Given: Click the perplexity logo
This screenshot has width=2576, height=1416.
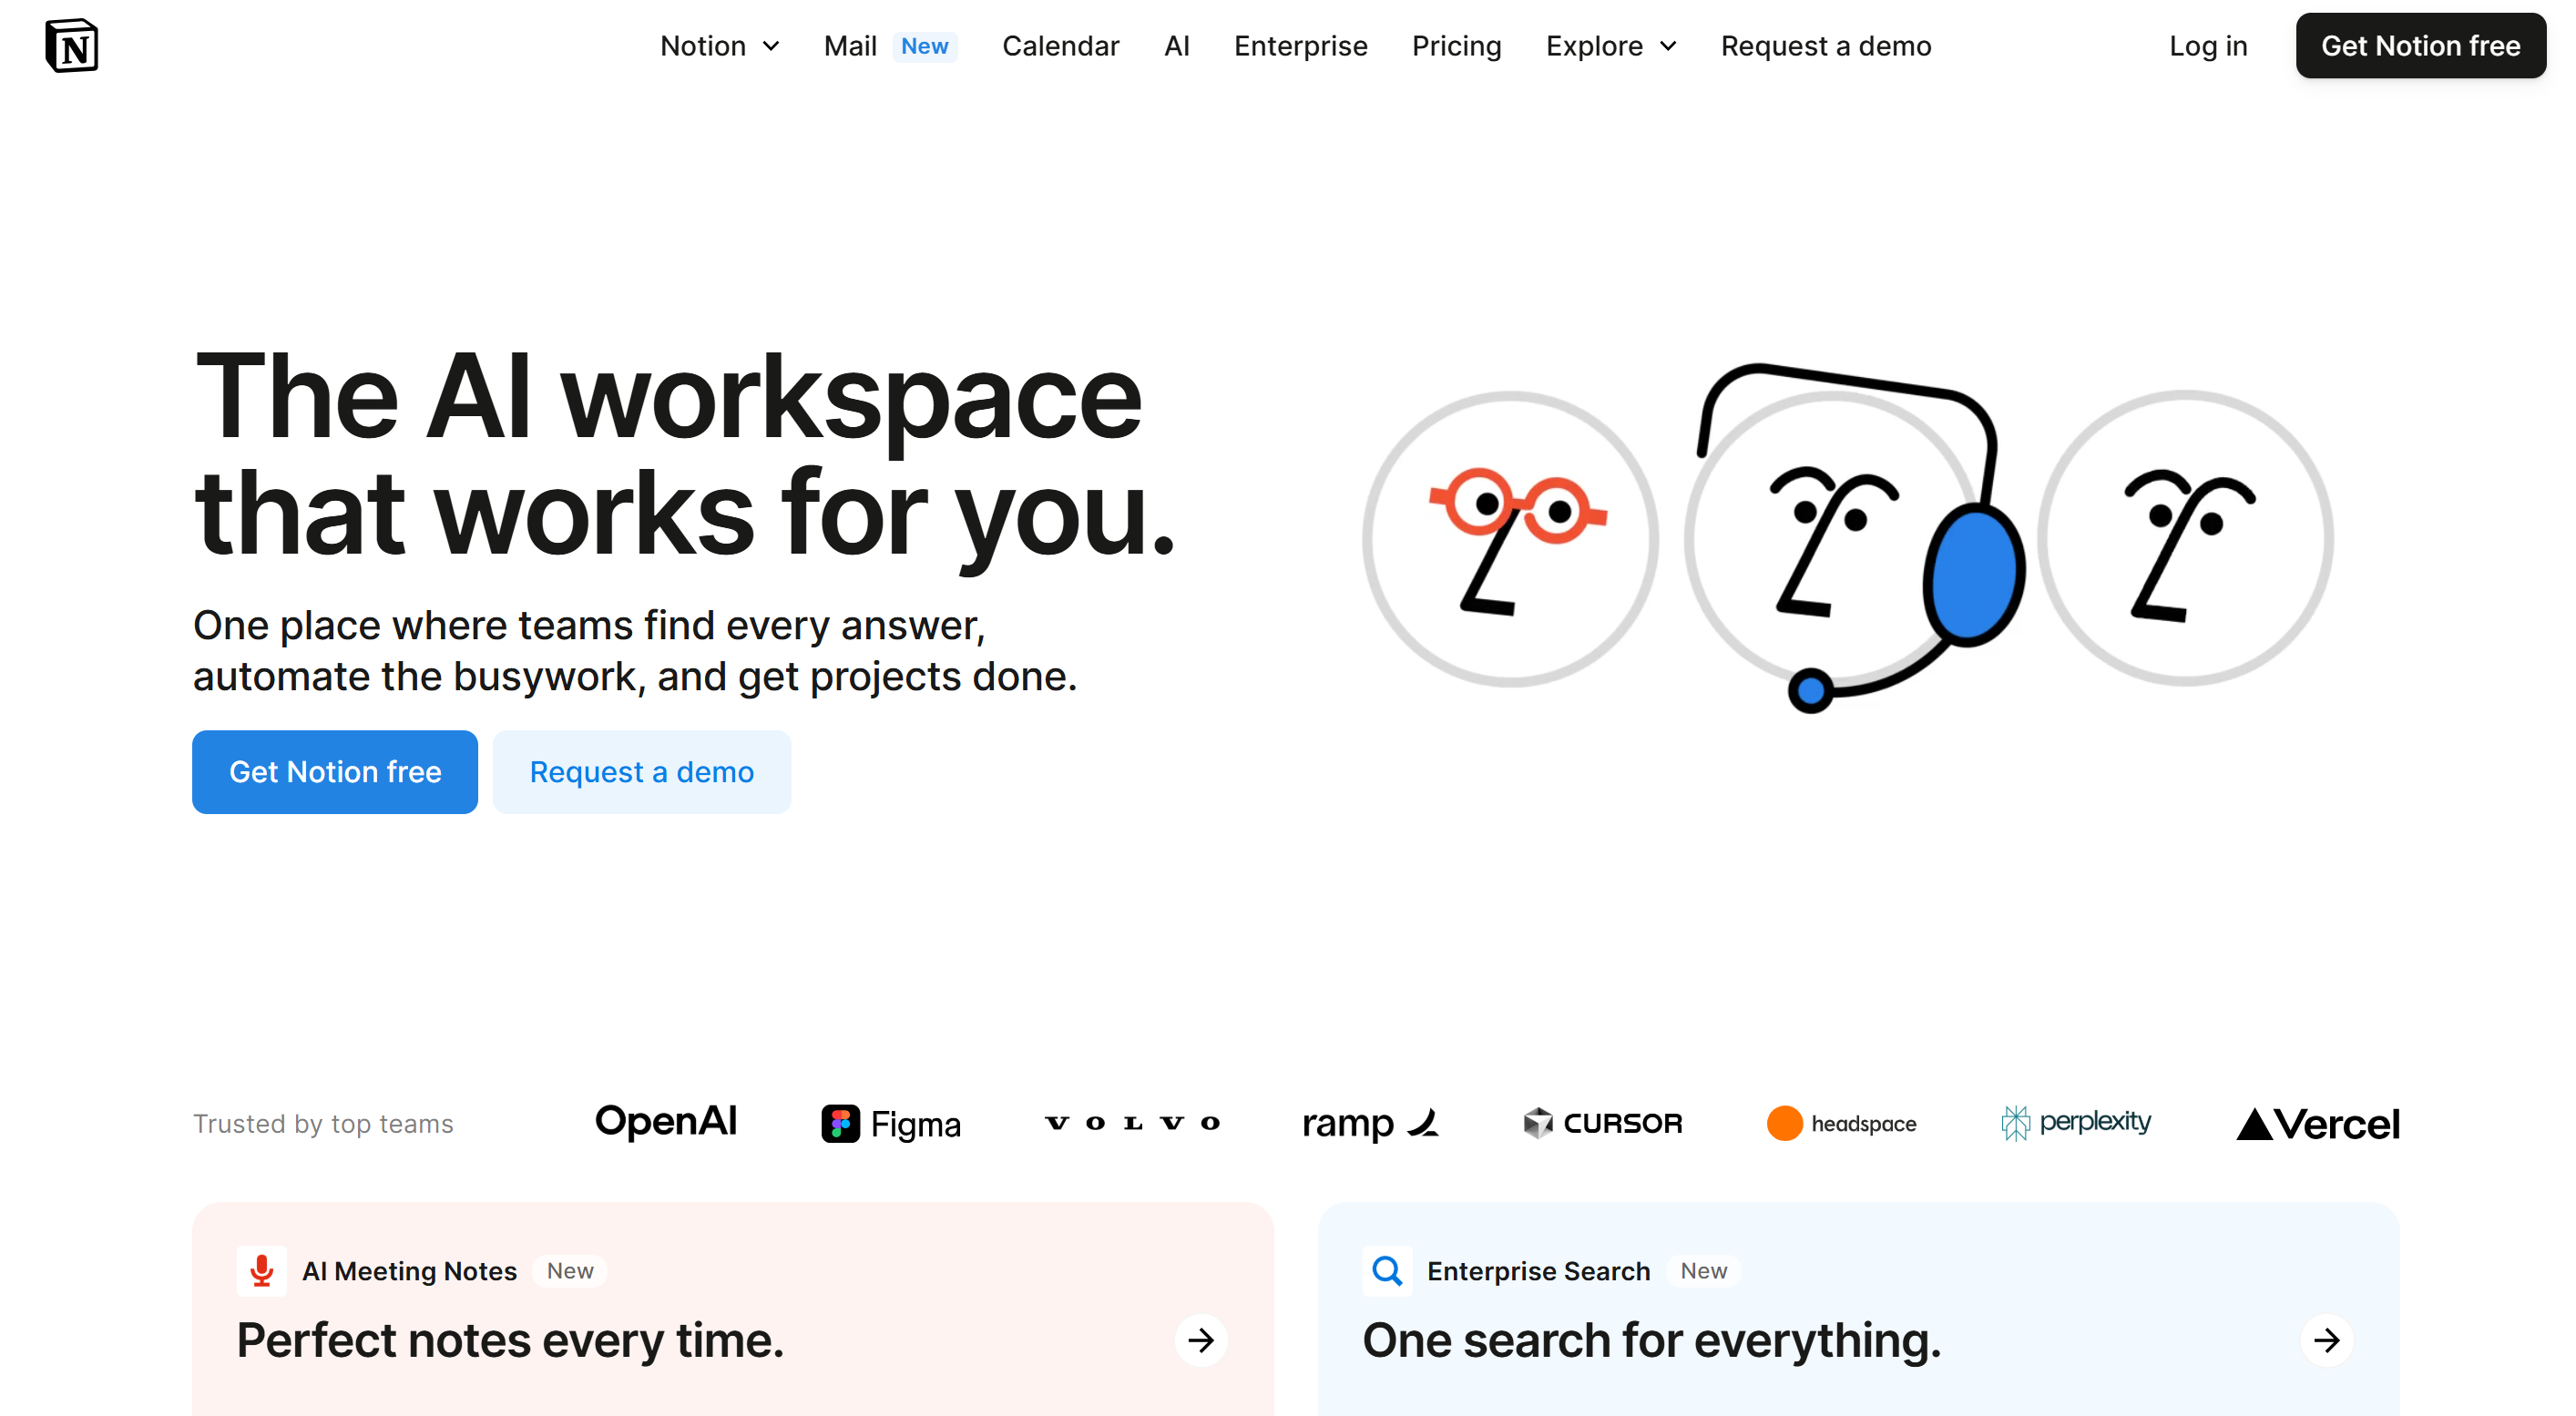Looking at the screenshot, I should coord(2076,1123).
